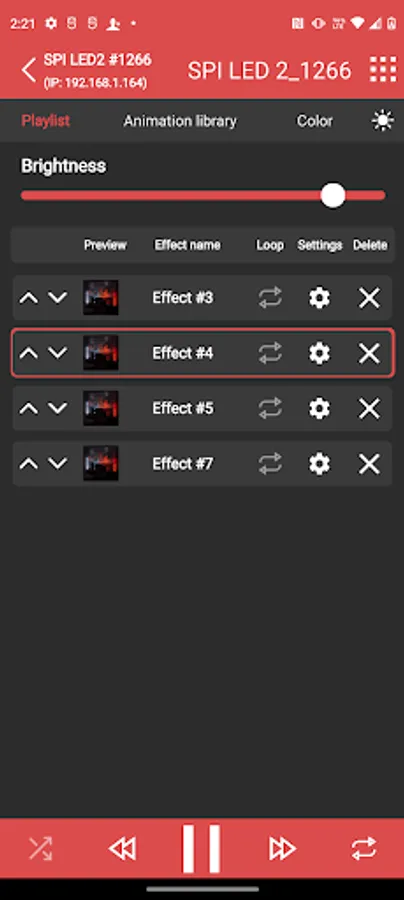Go back using the header arrow
Image resolution: width=404 pixels, height=900 pixels.
(x=29, y=69)
